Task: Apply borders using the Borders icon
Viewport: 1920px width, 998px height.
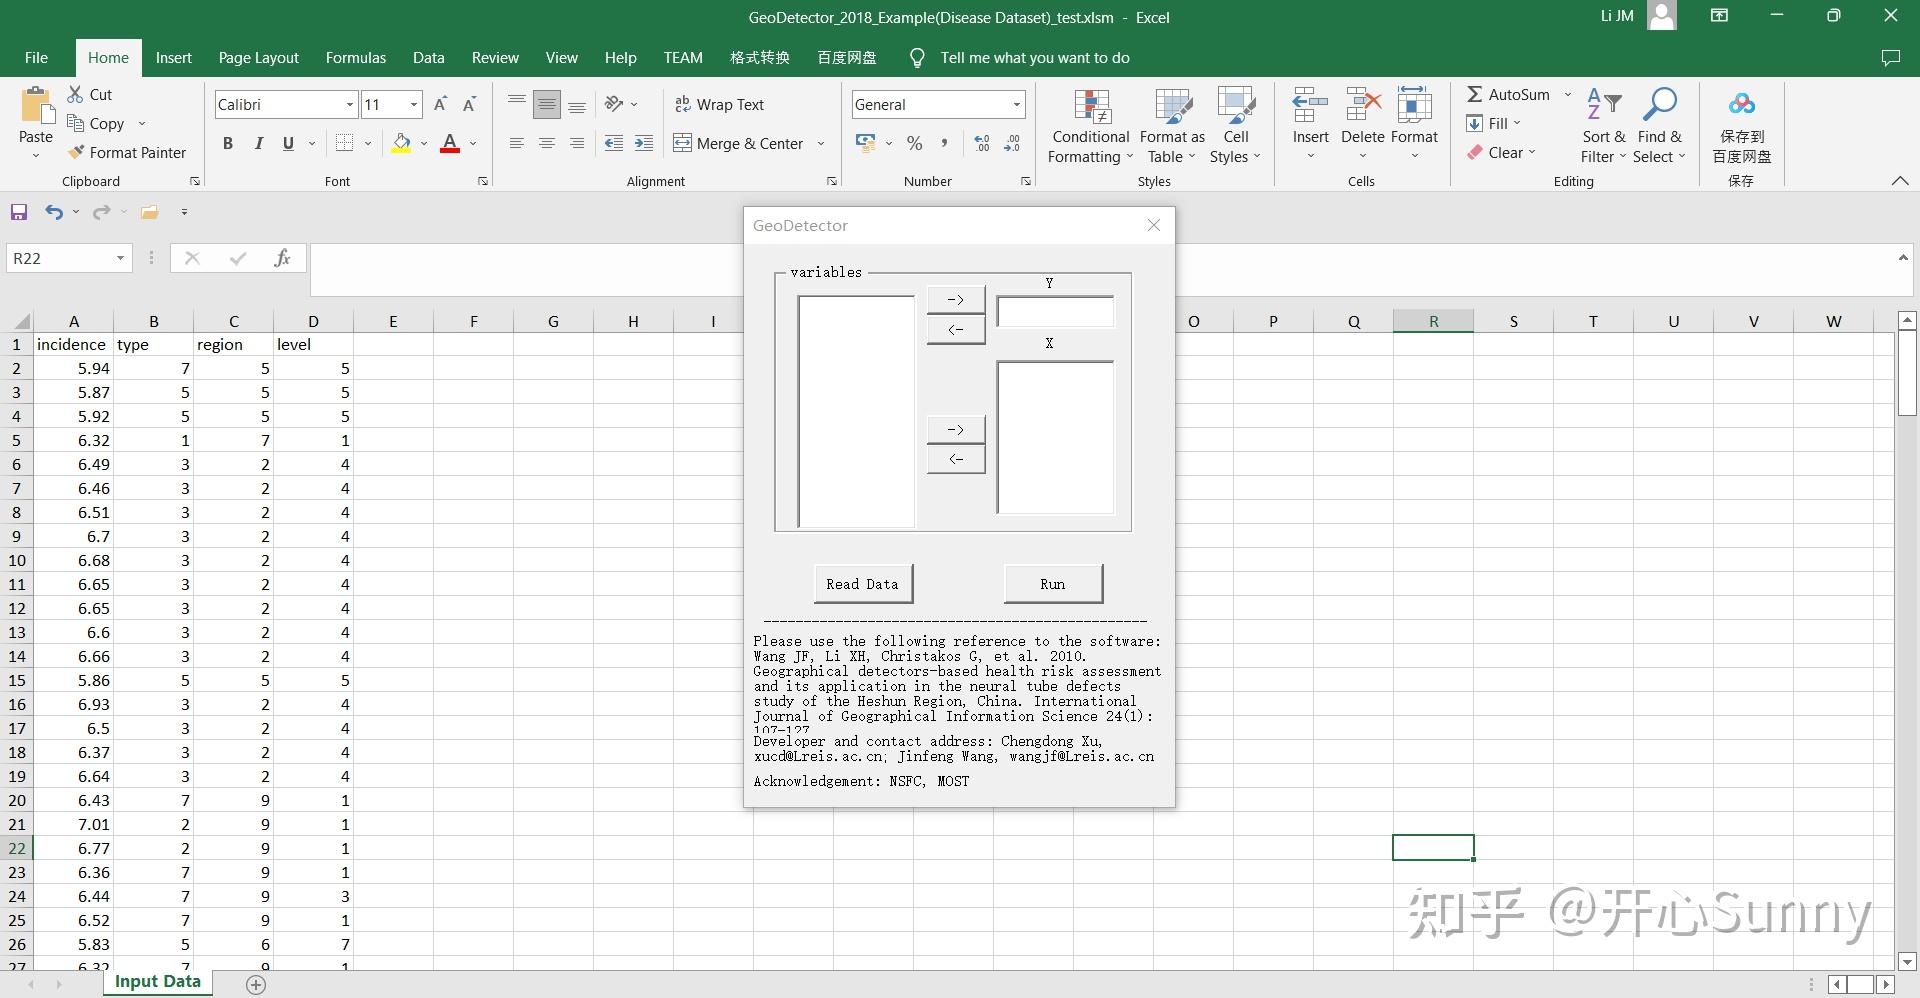Action: click(345, 143)
